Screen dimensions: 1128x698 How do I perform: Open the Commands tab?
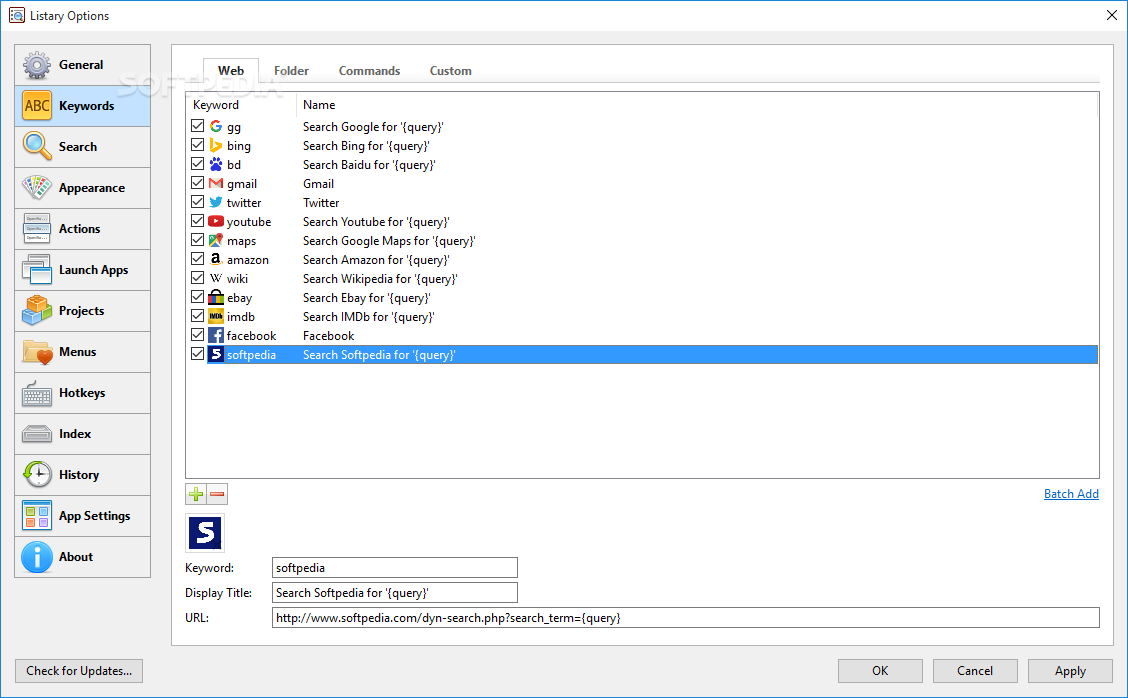point(369,71)
